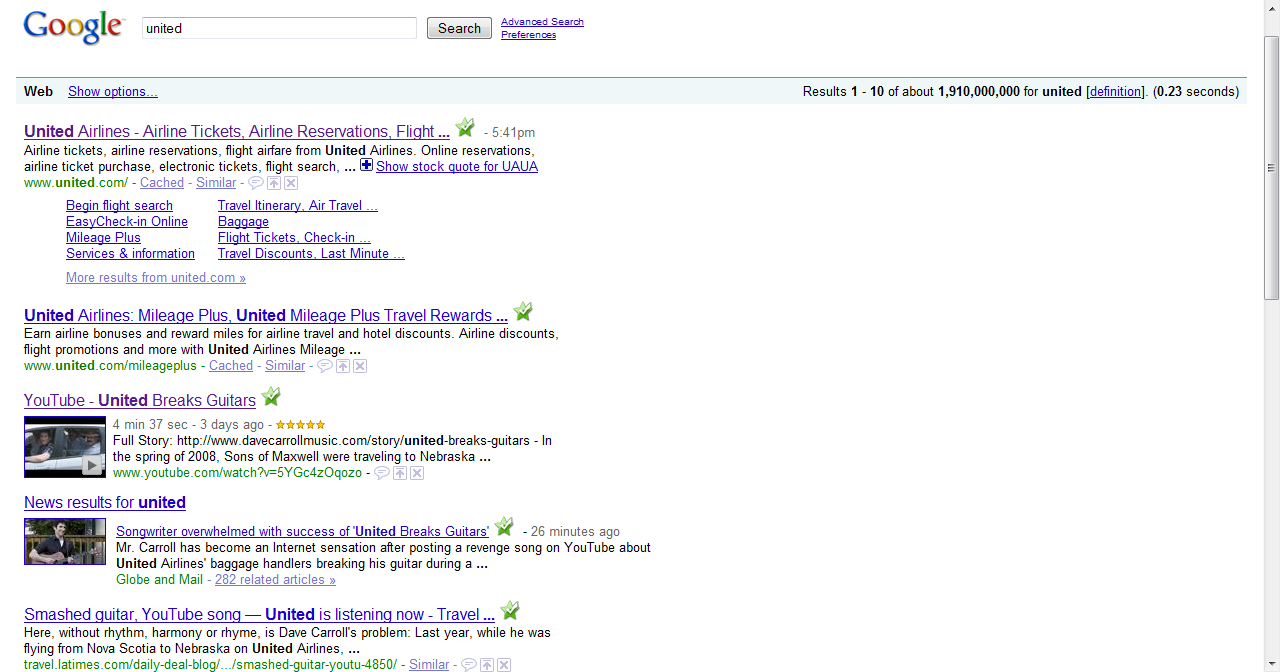Promote the United mileageplus result with the up-arrow icon
Screen dimensions: 1280x672
(x=343, y=366)
